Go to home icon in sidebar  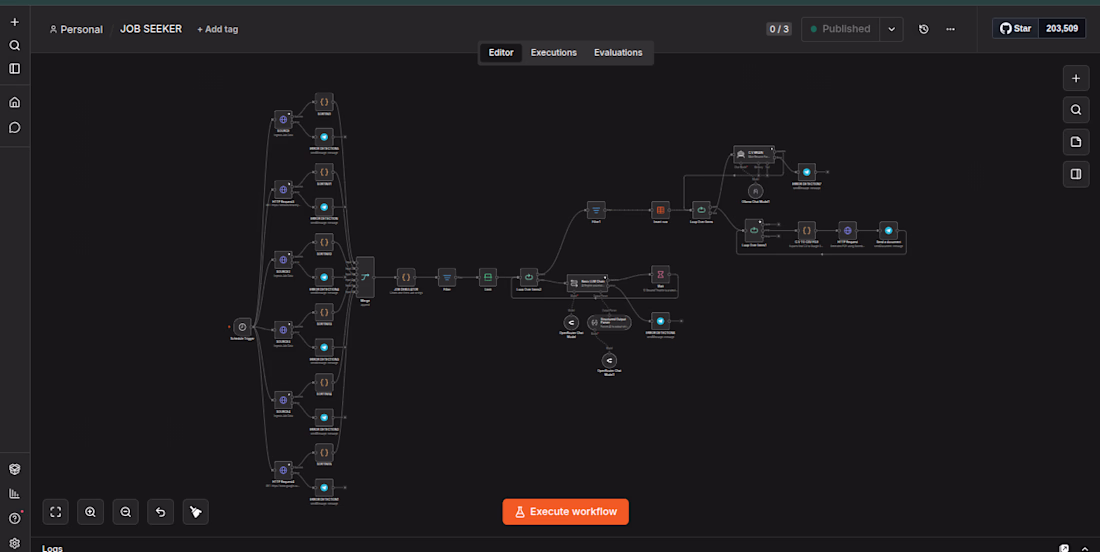tap(15, 102)
